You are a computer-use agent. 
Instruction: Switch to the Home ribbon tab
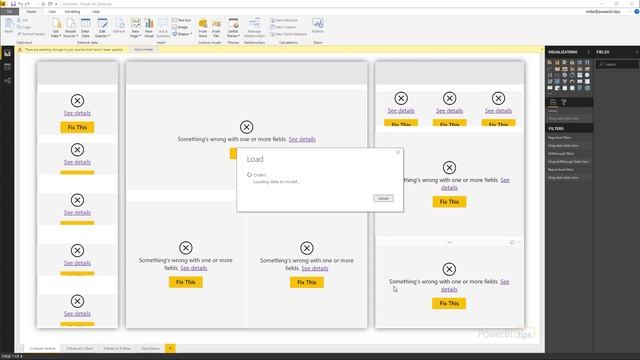click(x=31, y=12)
